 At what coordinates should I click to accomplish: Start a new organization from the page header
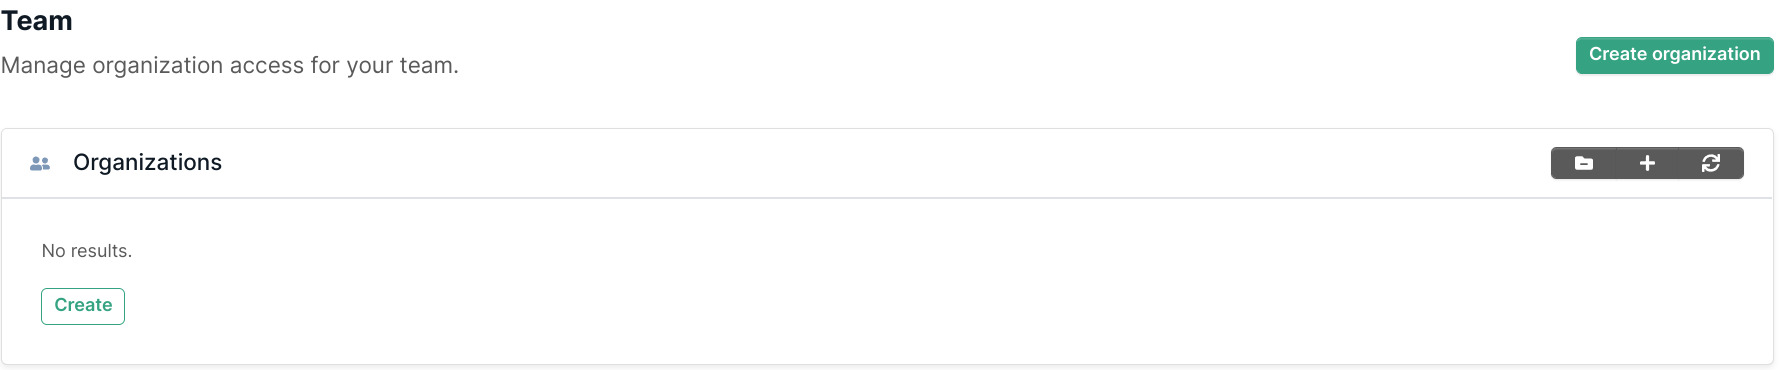1674,55
